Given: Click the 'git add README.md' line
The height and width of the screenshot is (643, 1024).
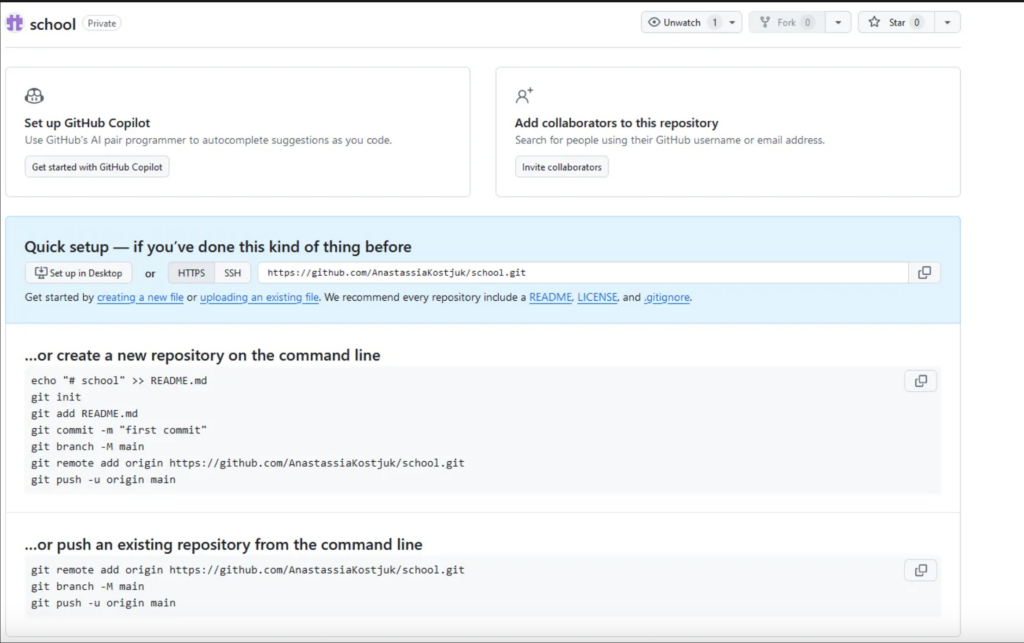Looking at the screenshot, I should 84,413.
